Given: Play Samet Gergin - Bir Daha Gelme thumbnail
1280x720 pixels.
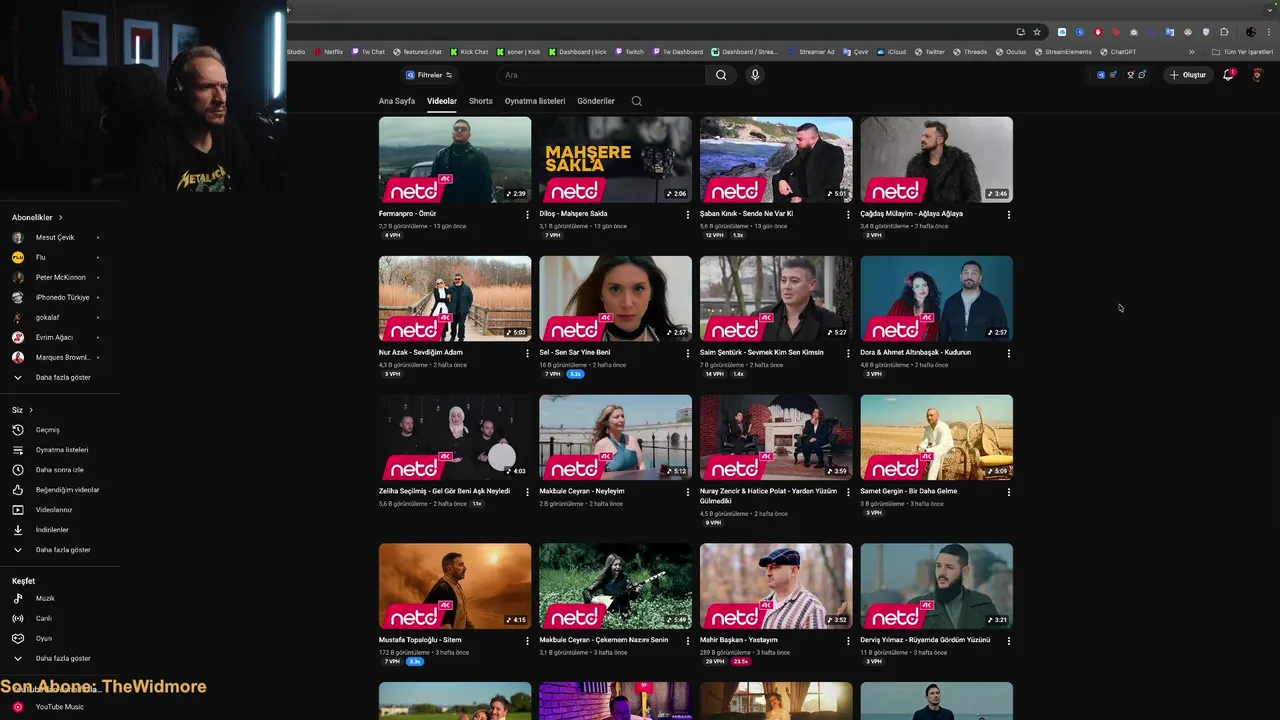Looking at the screenshot, I should [937, 438].
